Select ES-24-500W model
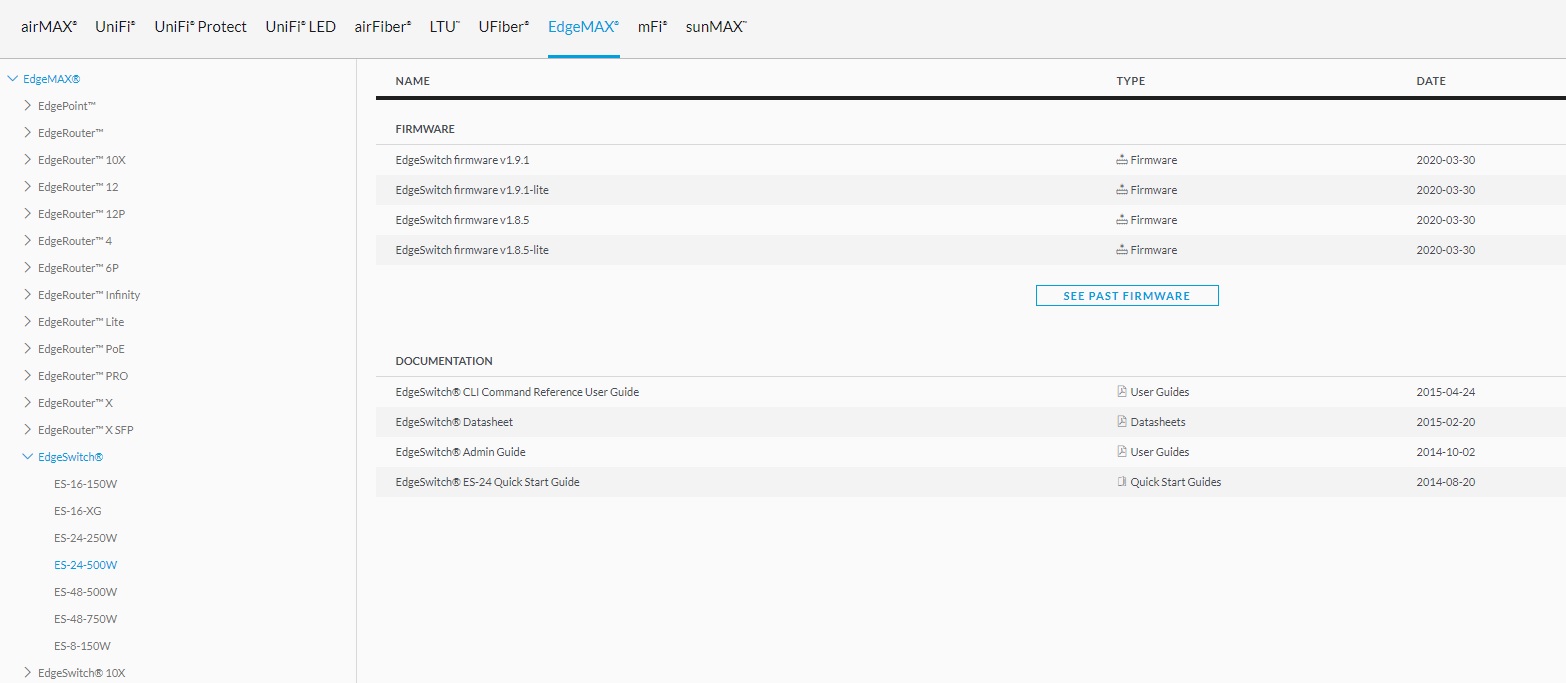The width and height of the screenshot is (1566, 683). click(x=86, y=565)
